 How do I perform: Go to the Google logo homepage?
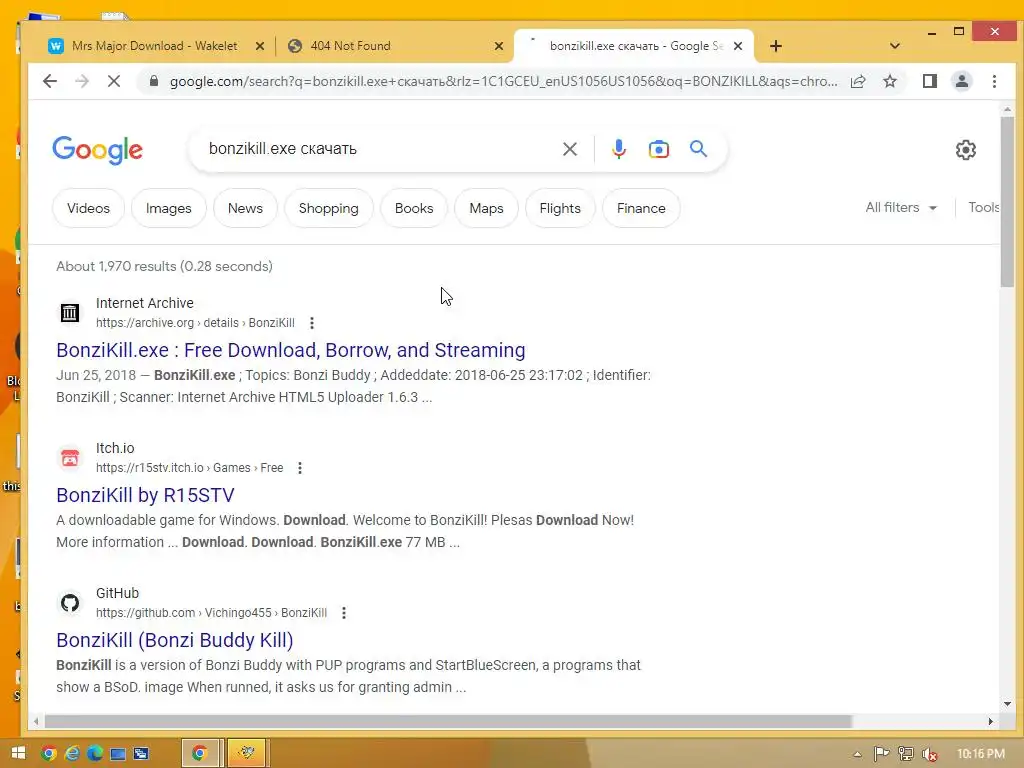[x=97, y=150]
